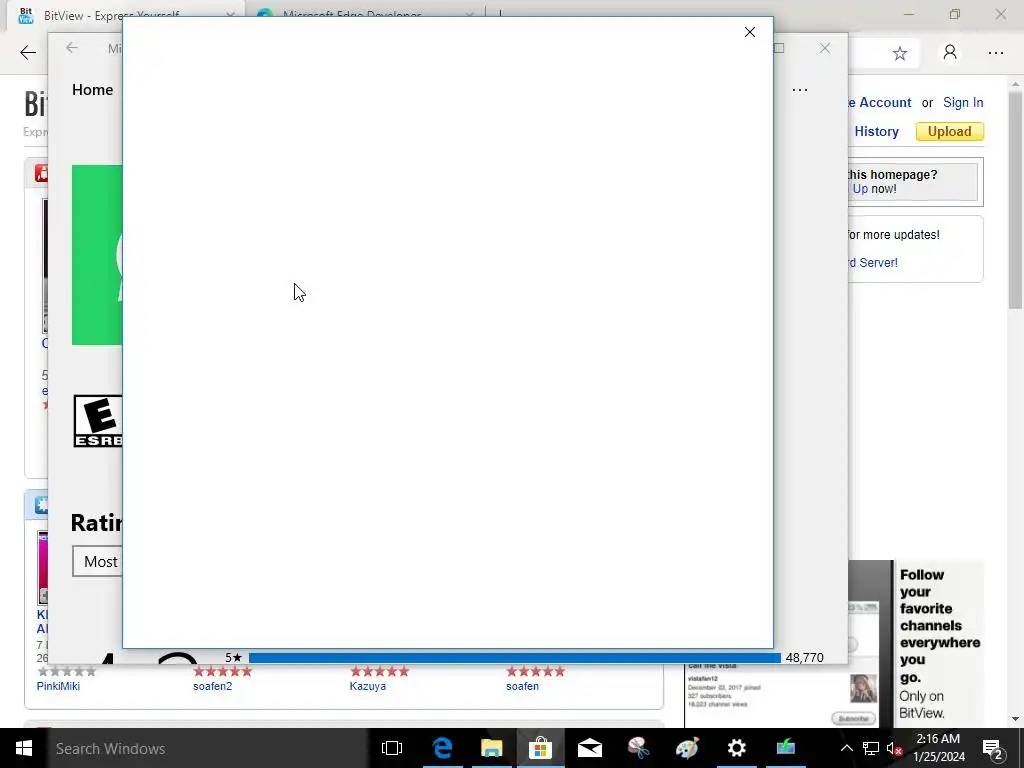Click the star rating above soafen2
Screen dimensions: 1024x768
point(223,671)
